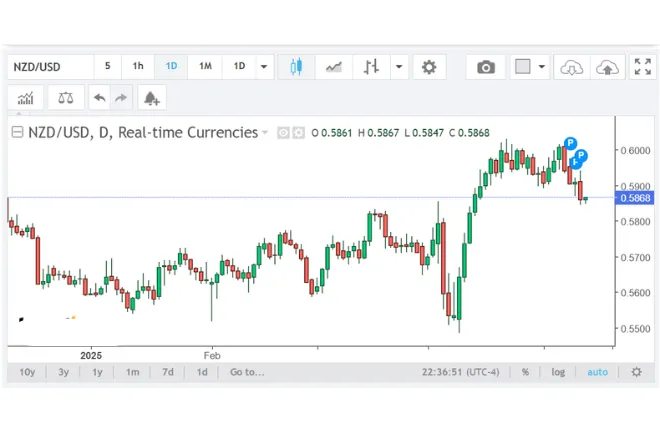The image size is (660, 440).
Task: Set range to 1d
Action: click(202, 372)
